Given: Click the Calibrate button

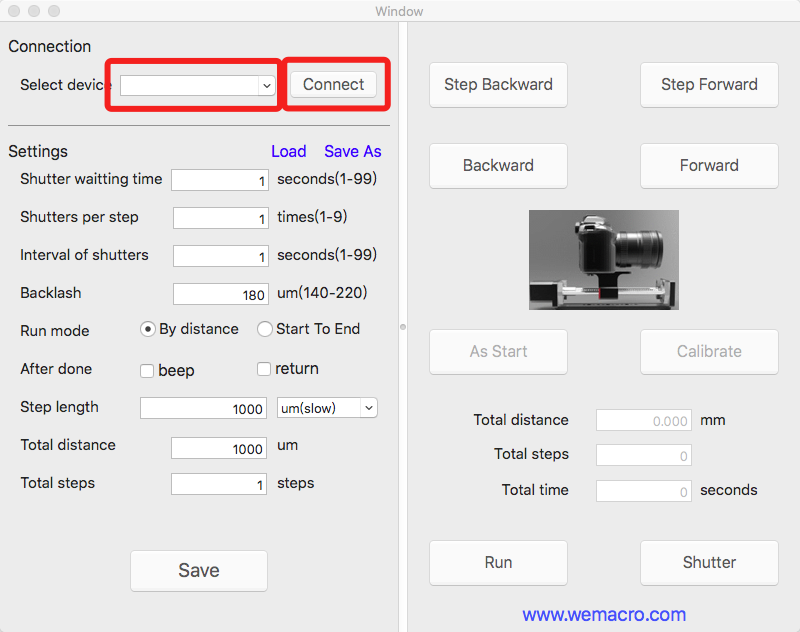Looking at the screenshot, I should [709, 352].
